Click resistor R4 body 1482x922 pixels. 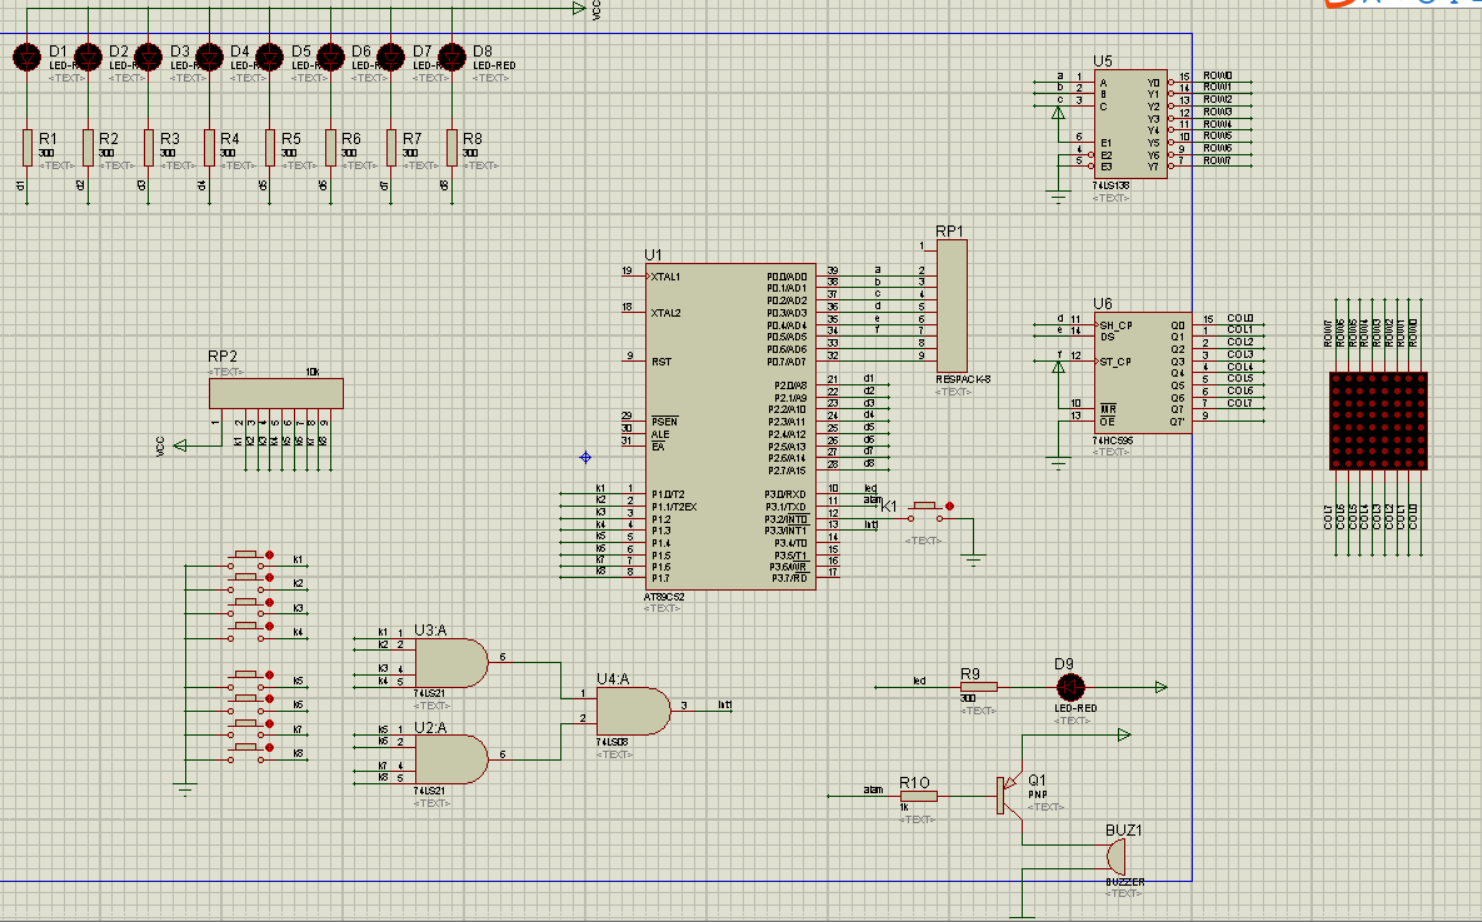pos(209,147)
